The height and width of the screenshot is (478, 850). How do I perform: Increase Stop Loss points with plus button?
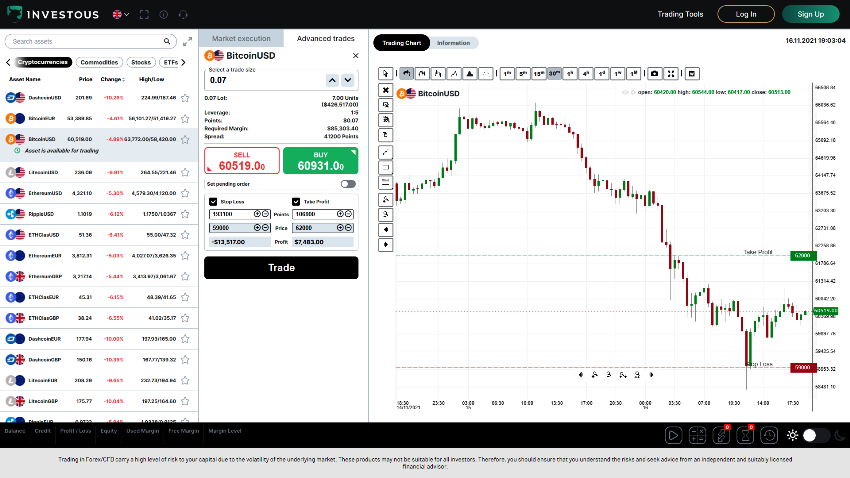tap(257, 214)
